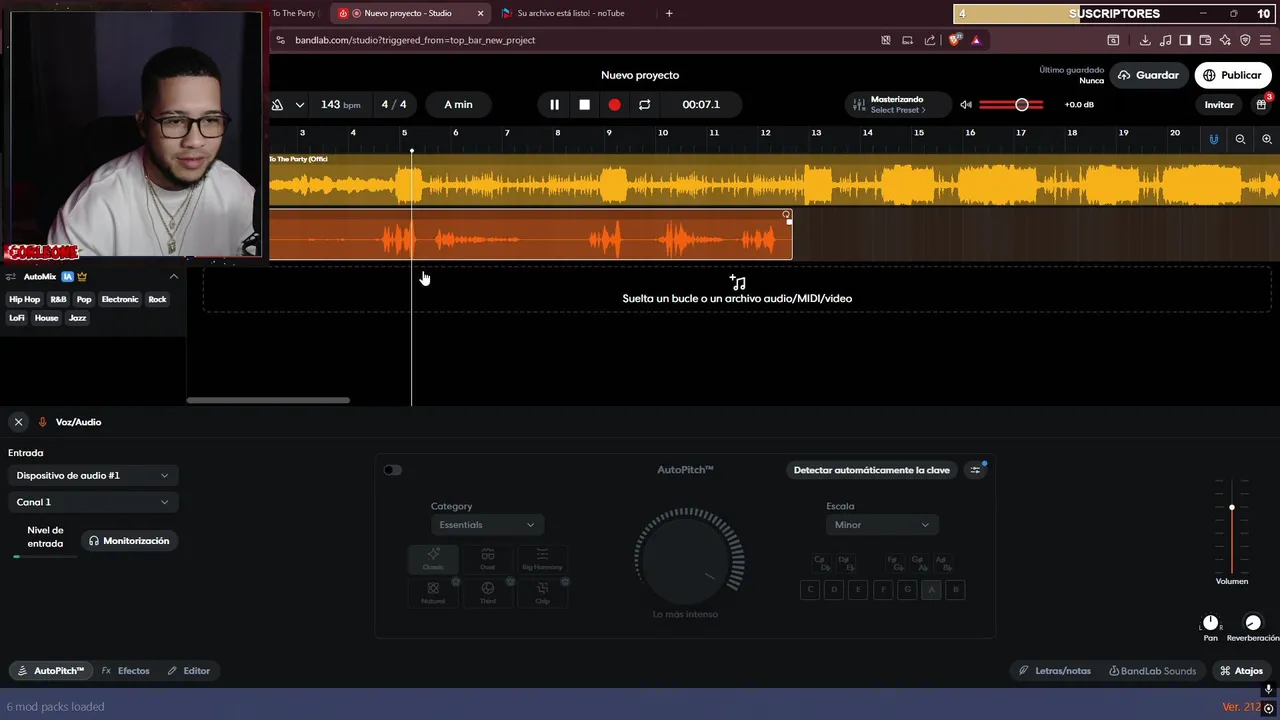Click Detectar automáticamente la clave

tap(872, 470)
